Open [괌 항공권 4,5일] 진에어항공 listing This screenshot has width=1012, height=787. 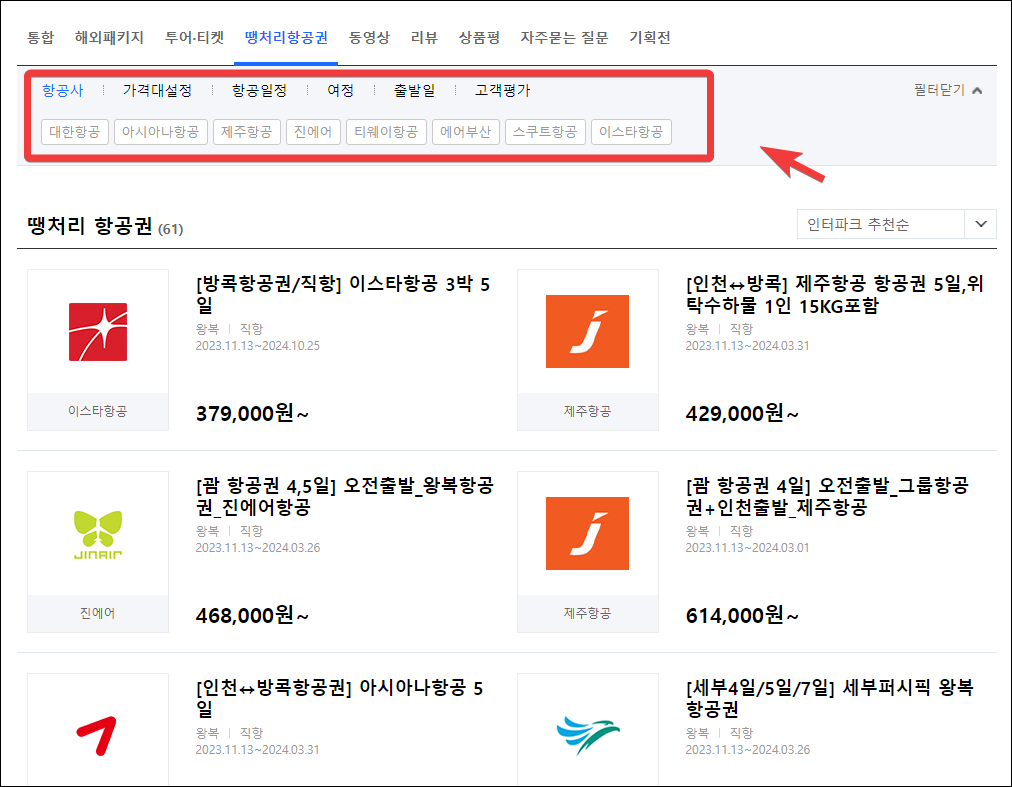coord(345,496)
